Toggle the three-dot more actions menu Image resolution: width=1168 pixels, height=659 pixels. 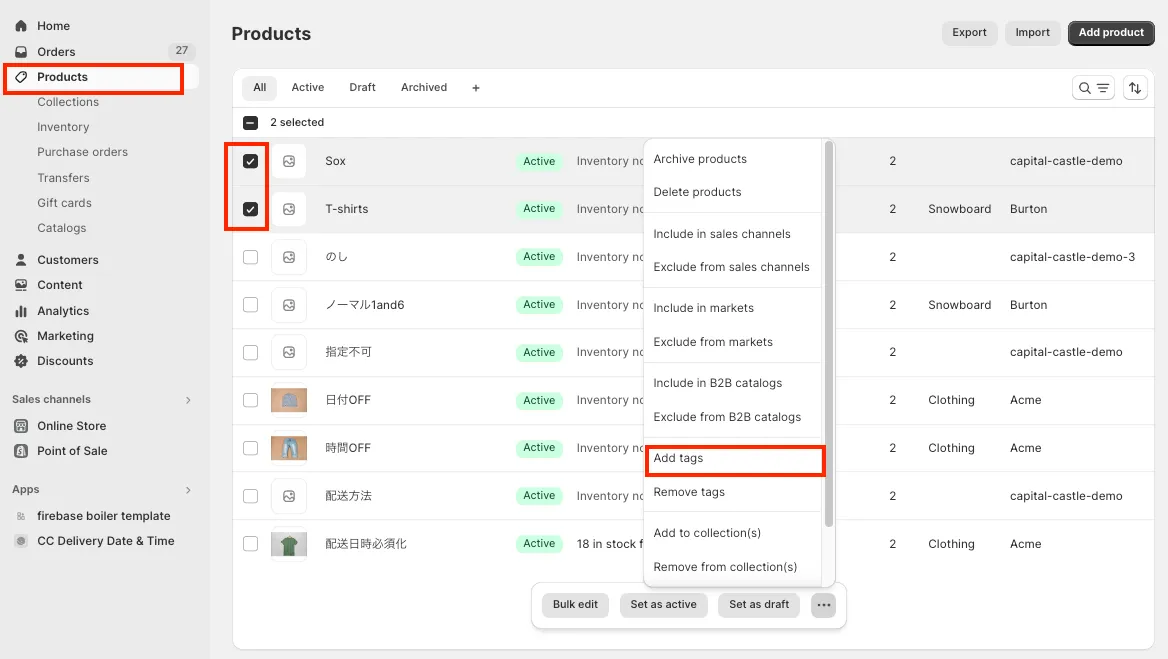click(x=823, y=605)
